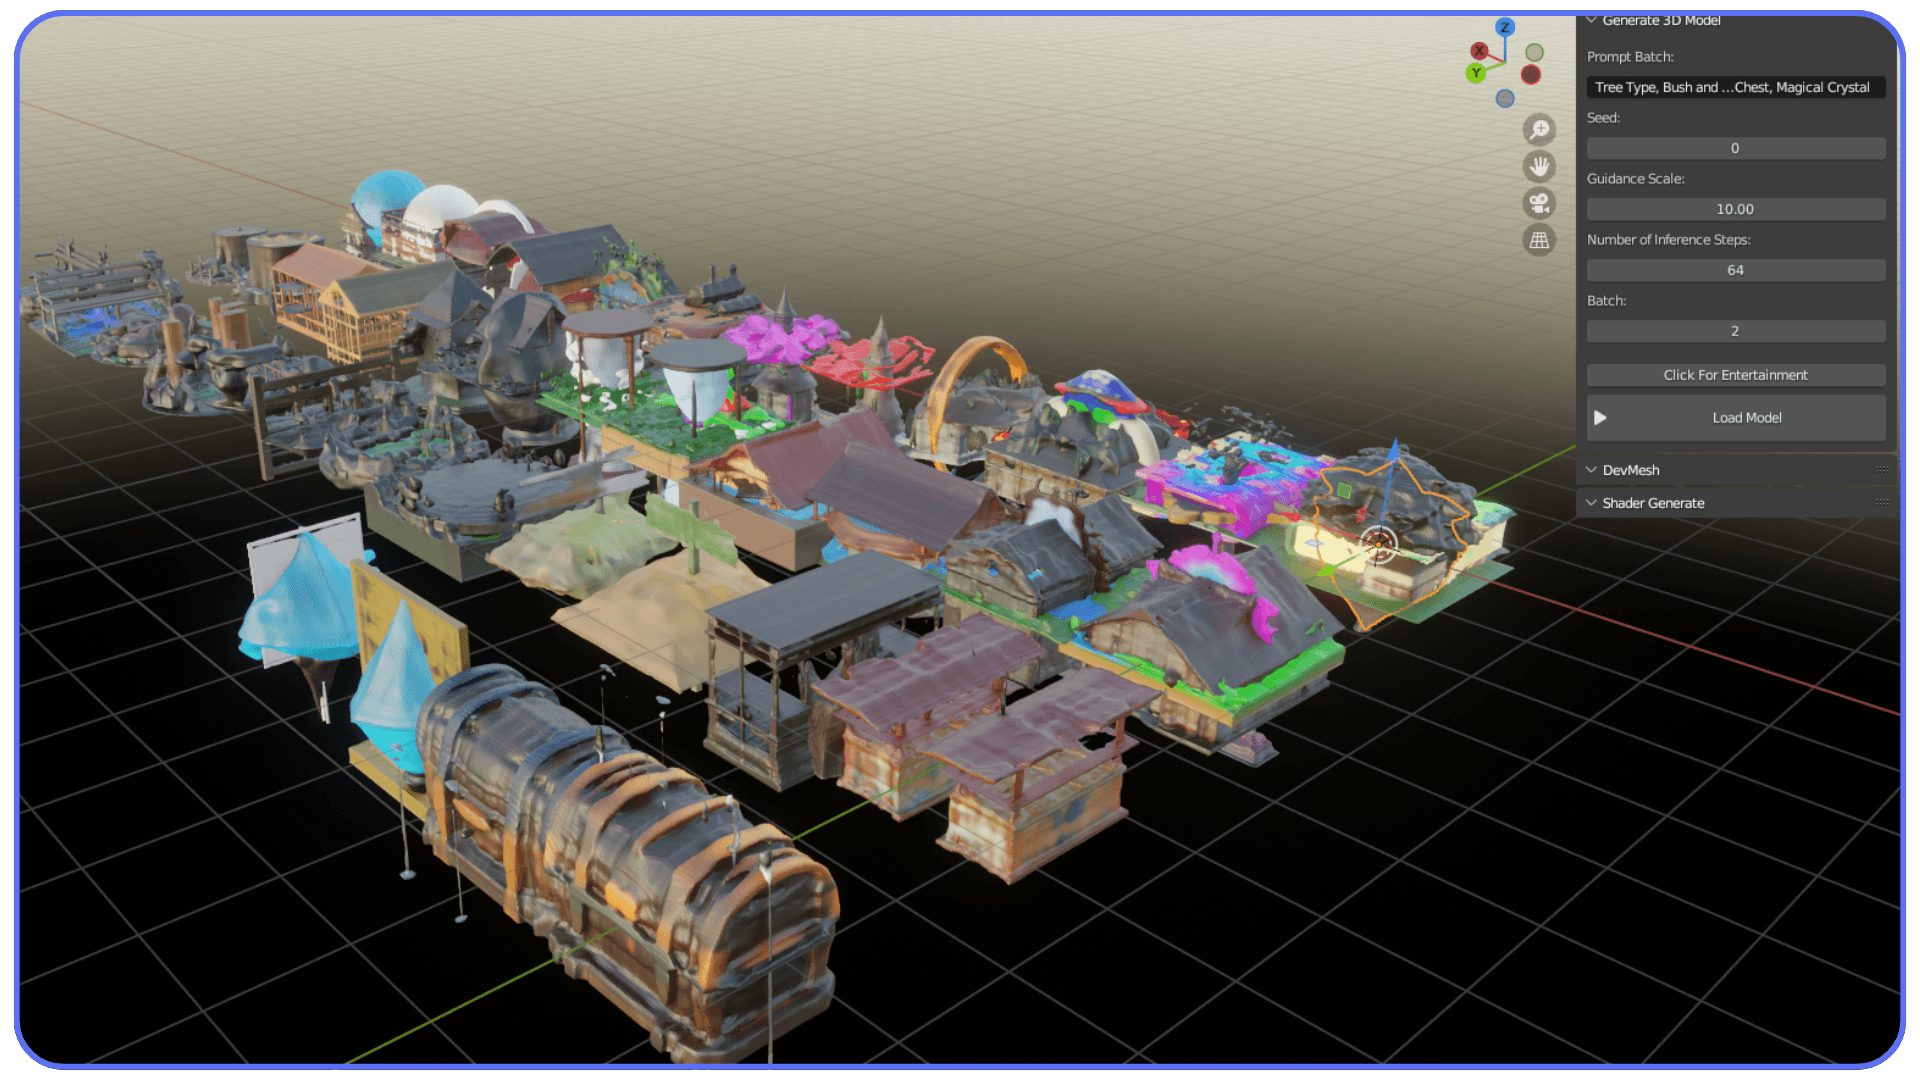
Task: Click the play icon on Load Model
Action: click(x=1602, y=418)
